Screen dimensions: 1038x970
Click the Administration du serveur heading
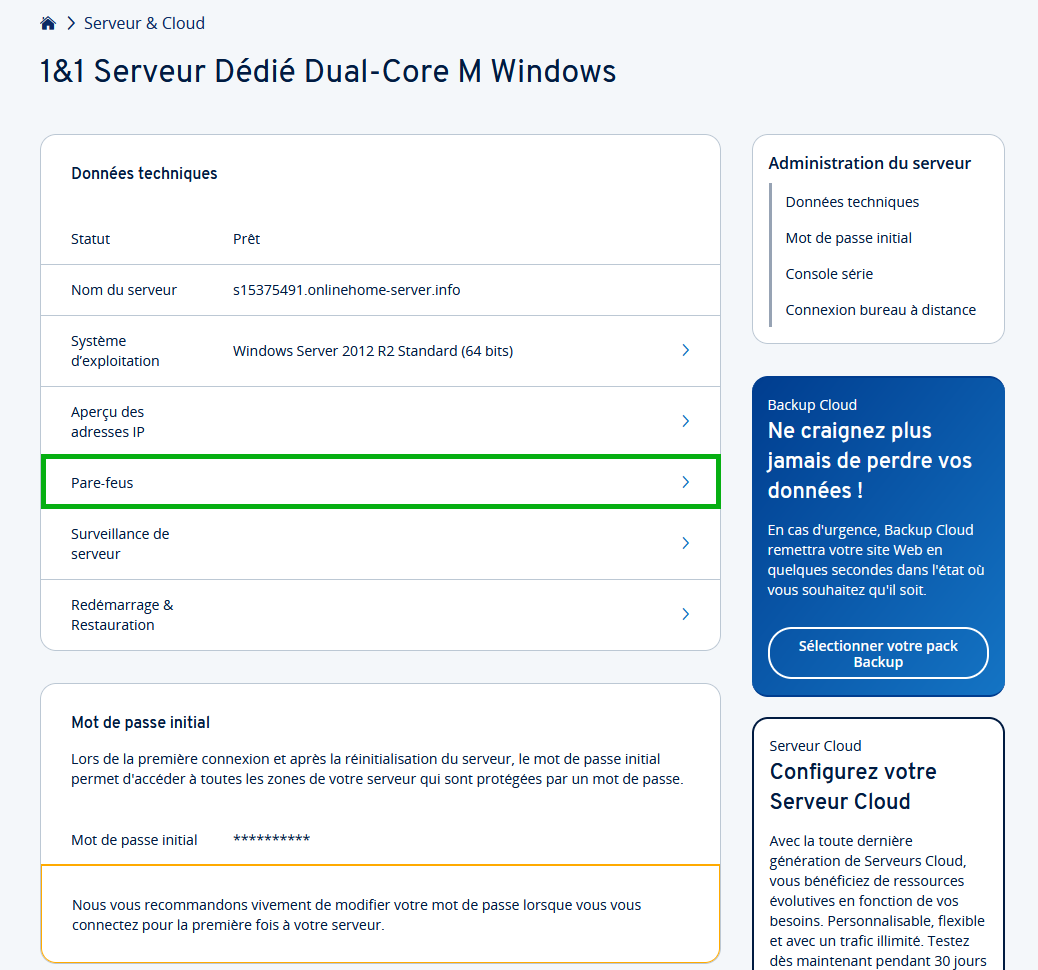coord(869,163)
